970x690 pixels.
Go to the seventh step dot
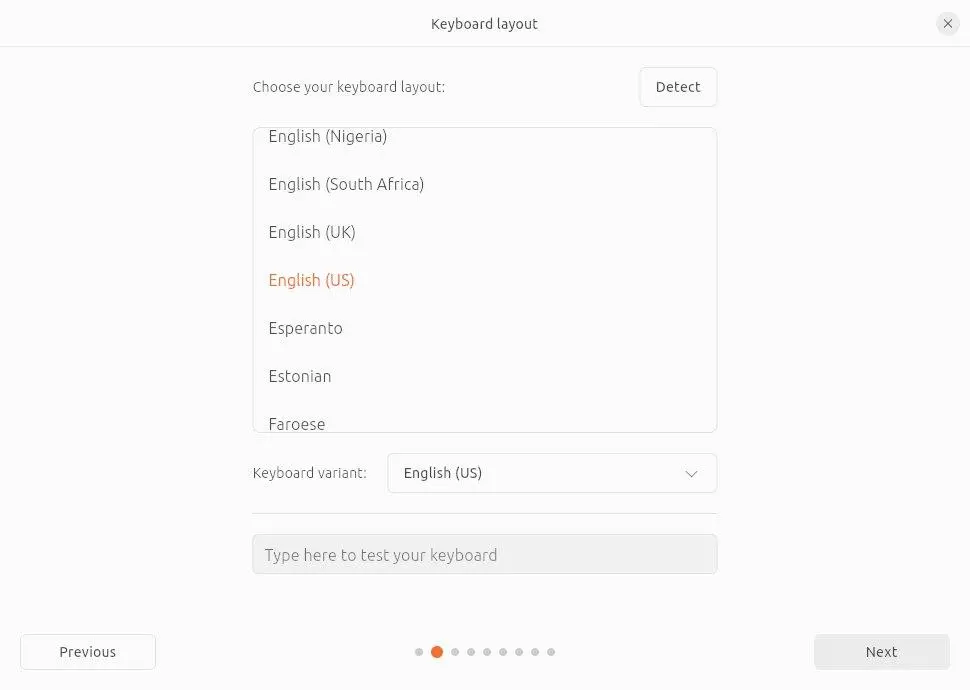(x=519, y=652)
